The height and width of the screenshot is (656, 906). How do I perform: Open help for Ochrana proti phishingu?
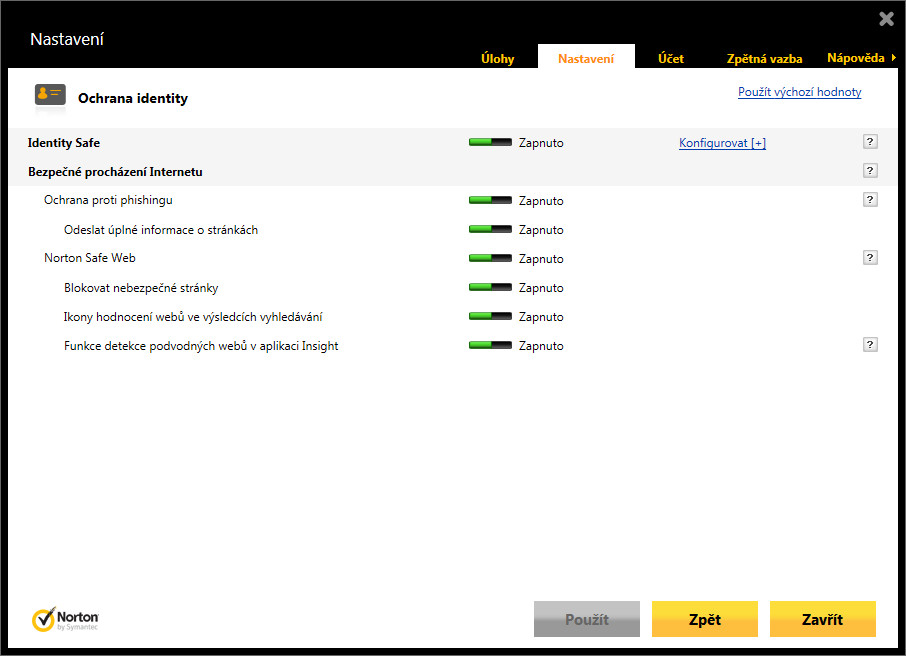(870, 200)
